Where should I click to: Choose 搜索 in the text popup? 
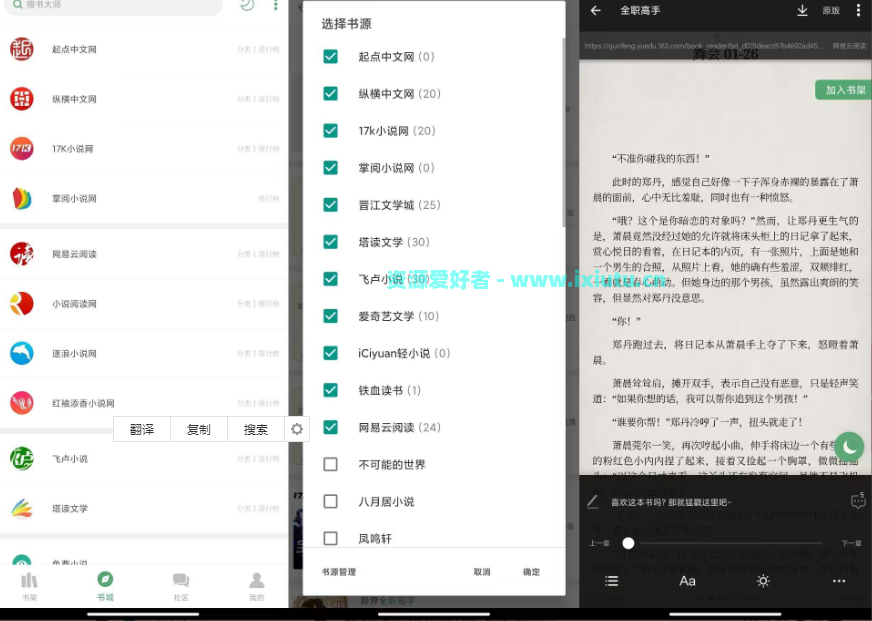(x=256, y=429)
